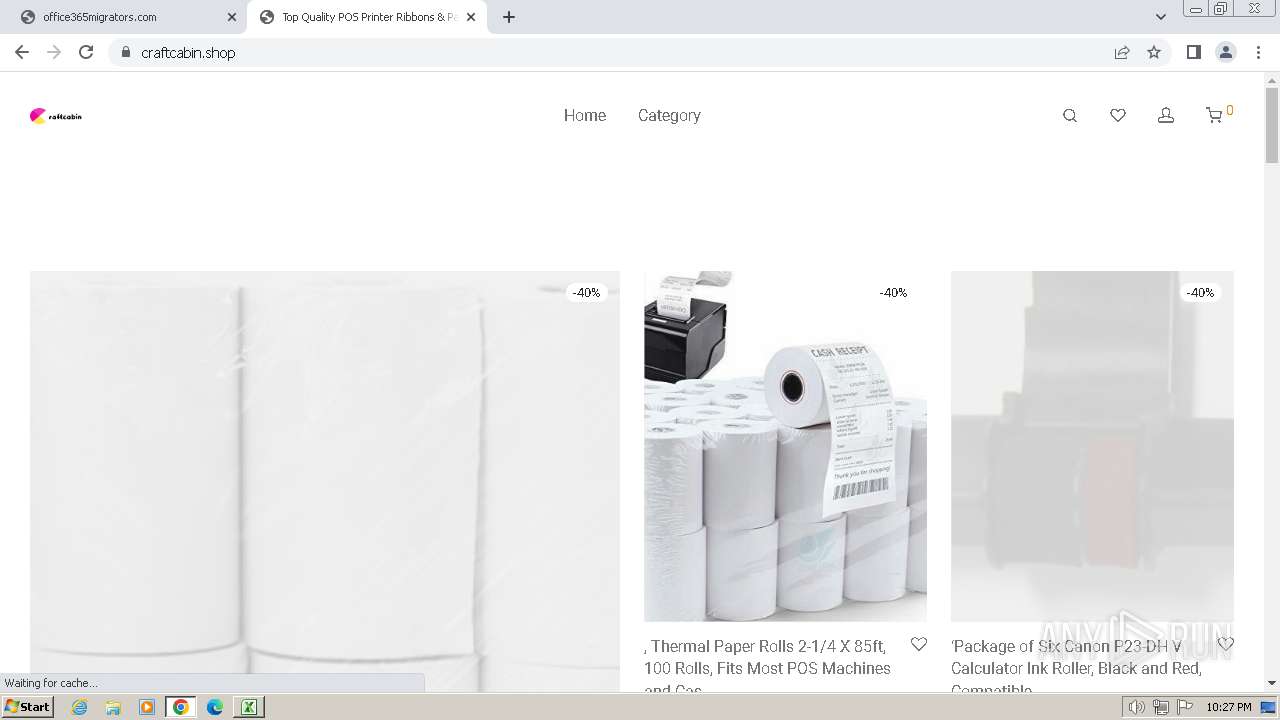Add Thermal Paper Rolls to wishlist

point(919,645)
